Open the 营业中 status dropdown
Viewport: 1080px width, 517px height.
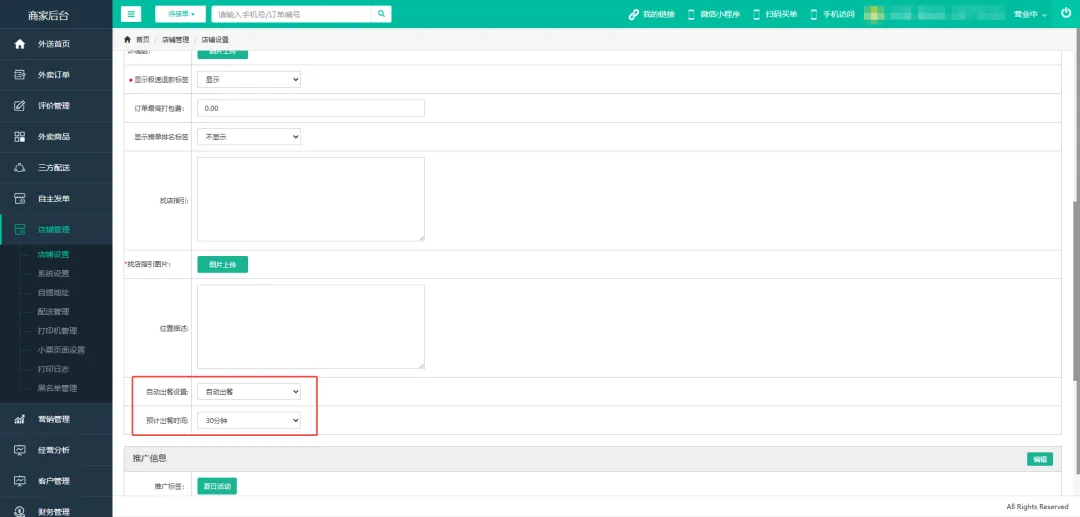pos(1030,14)
